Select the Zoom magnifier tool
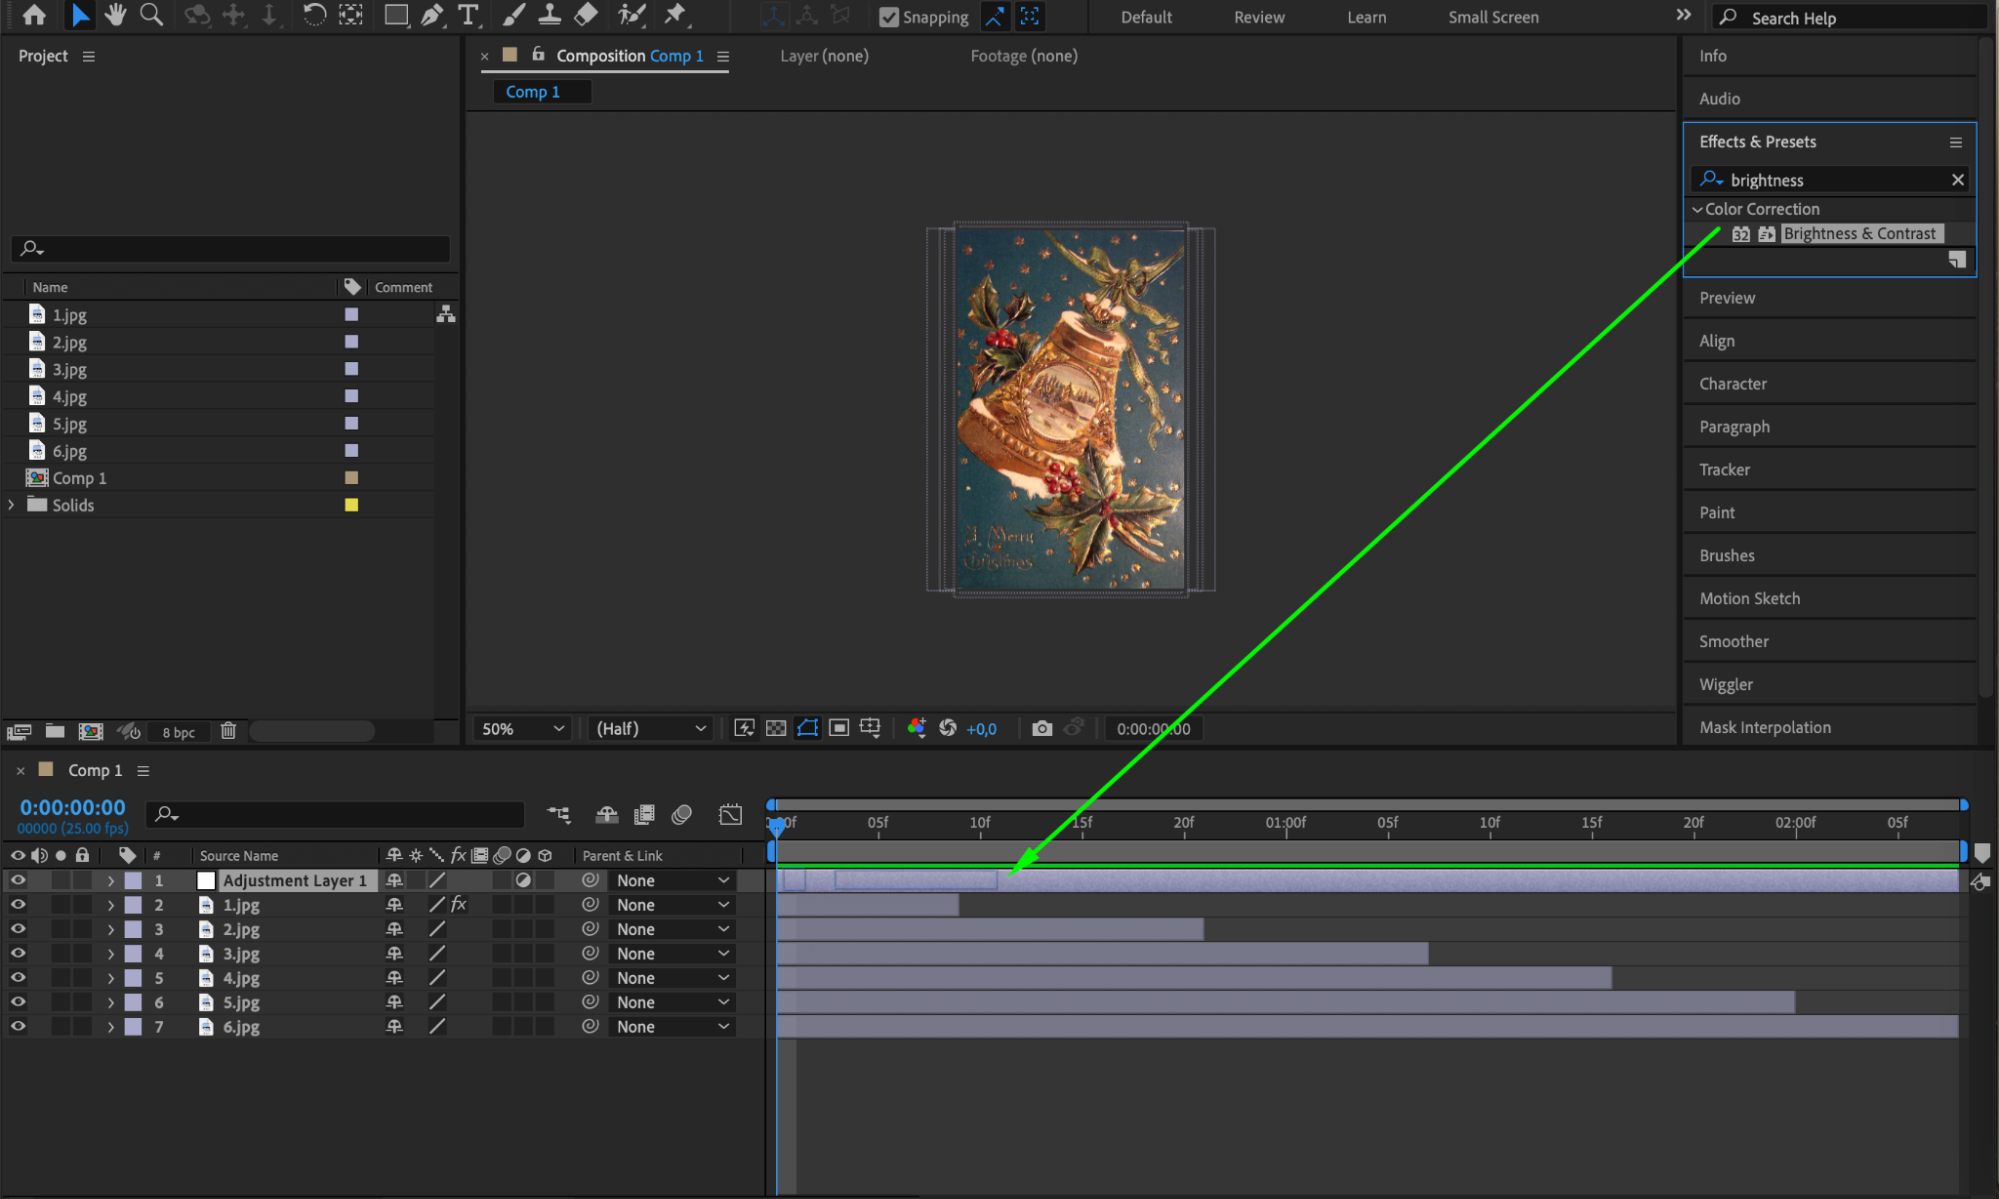Screen dimensions: 1999x1199 click(151, 15)
